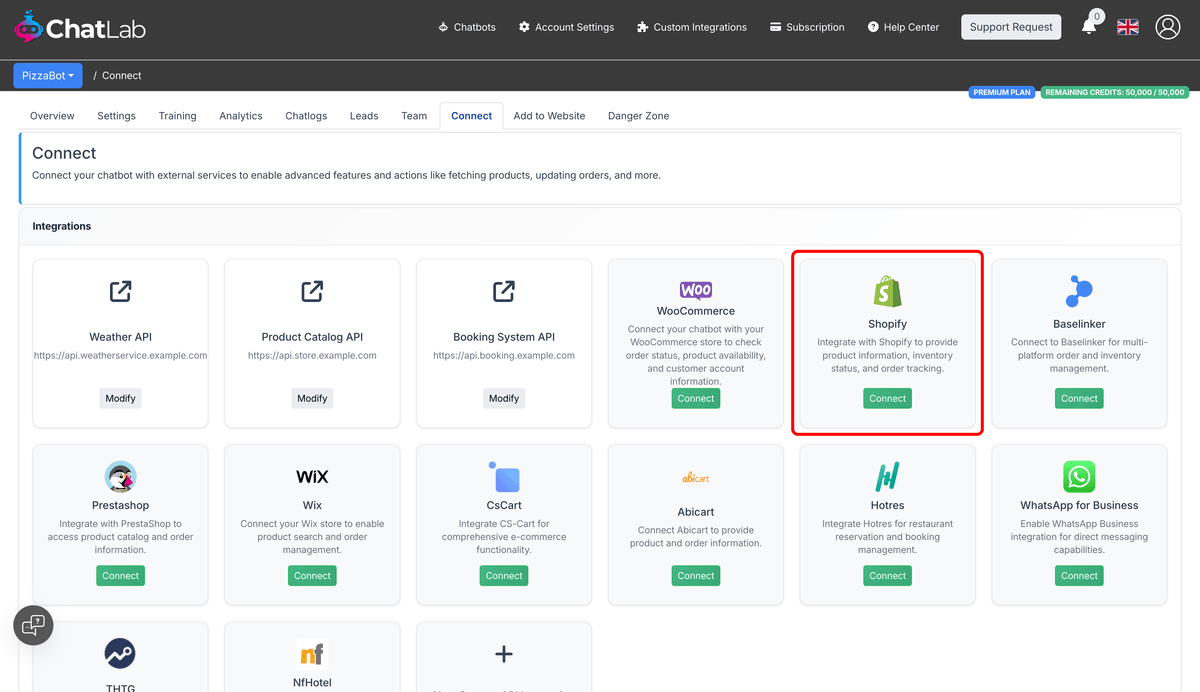Open the PizzaBot dropdown

coord(47,75)
